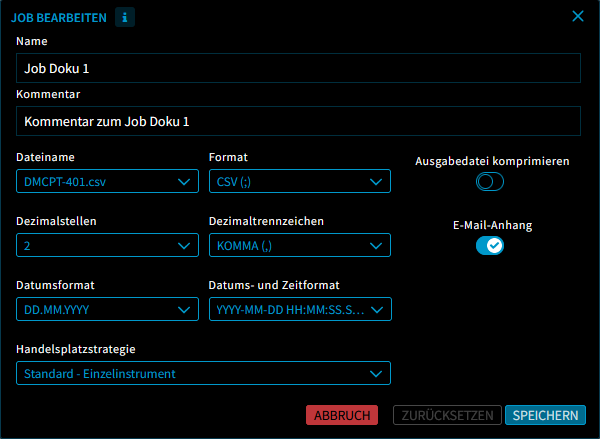This screenshot has height=439, width=600.
Task: Close the Job bearbeiten dialog
Action: point(578,16)
